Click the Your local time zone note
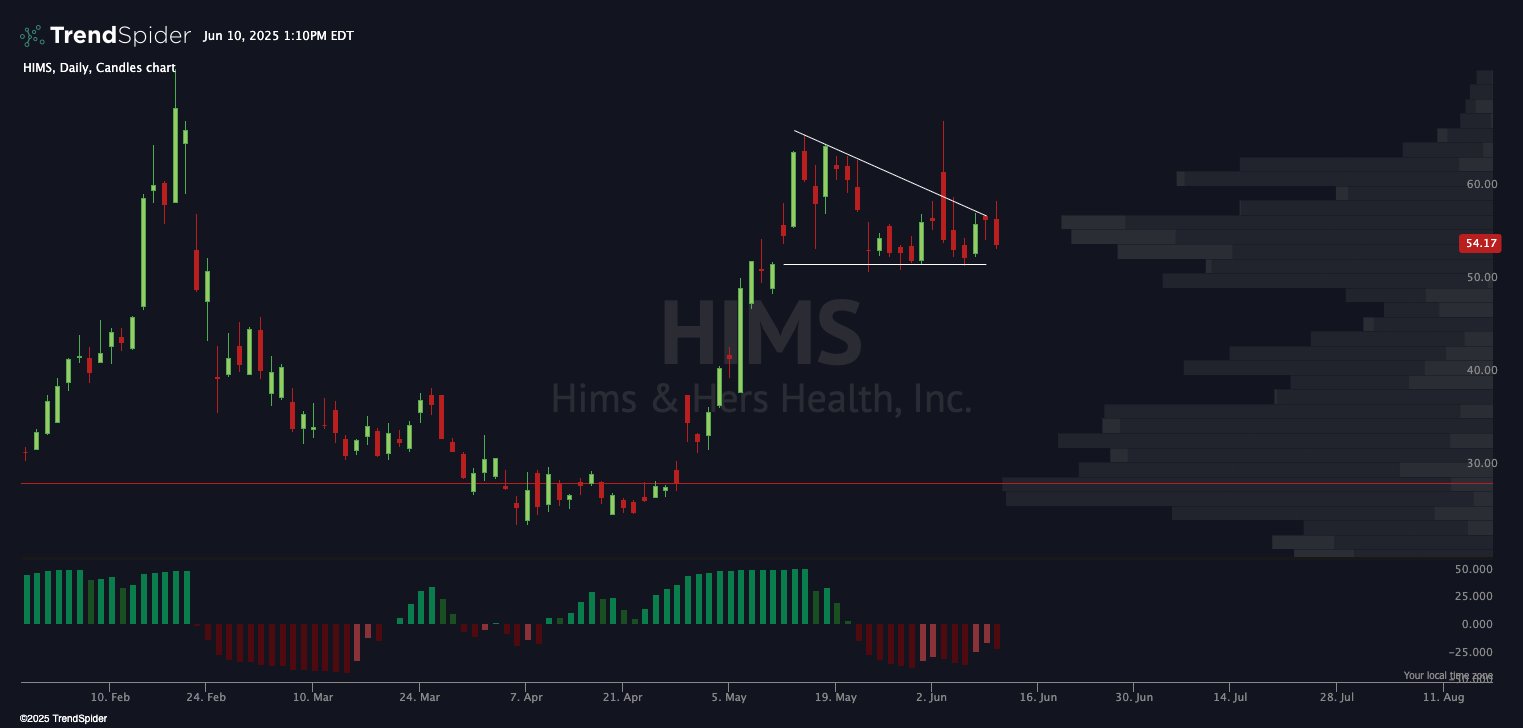 click(x=1448, y=676)
